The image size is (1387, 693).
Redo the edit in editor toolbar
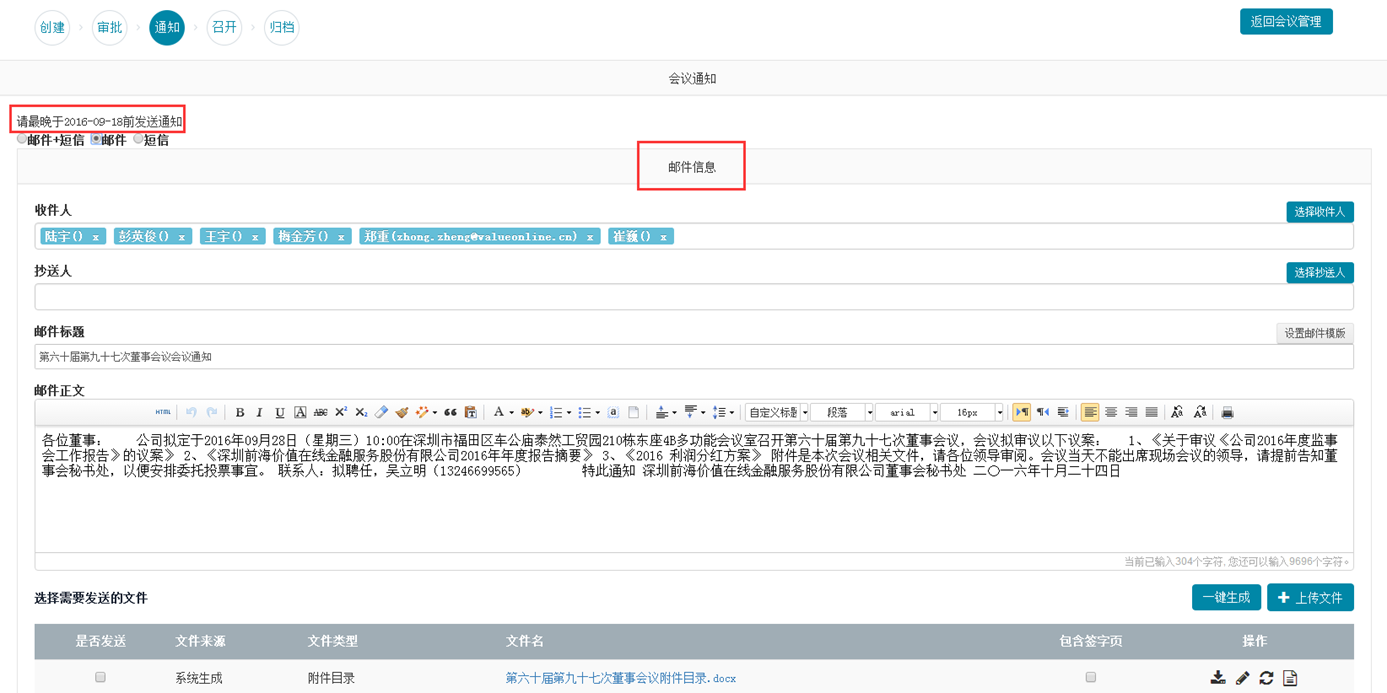point(211,412)
